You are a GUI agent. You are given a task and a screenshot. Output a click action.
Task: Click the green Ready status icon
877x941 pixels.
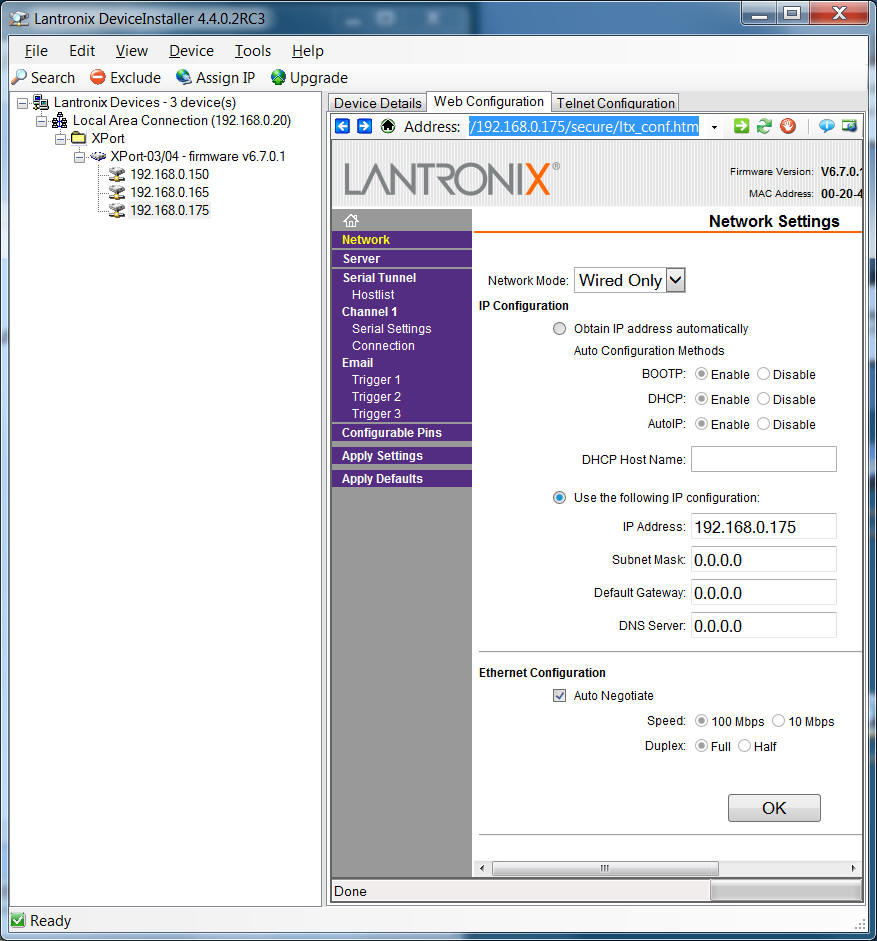(18, 920)
